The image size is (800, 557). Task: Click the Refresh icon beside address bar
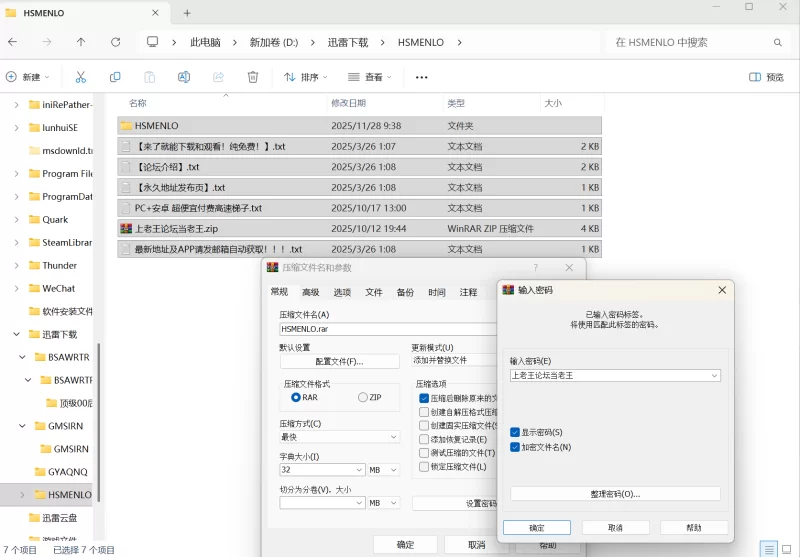116,42
